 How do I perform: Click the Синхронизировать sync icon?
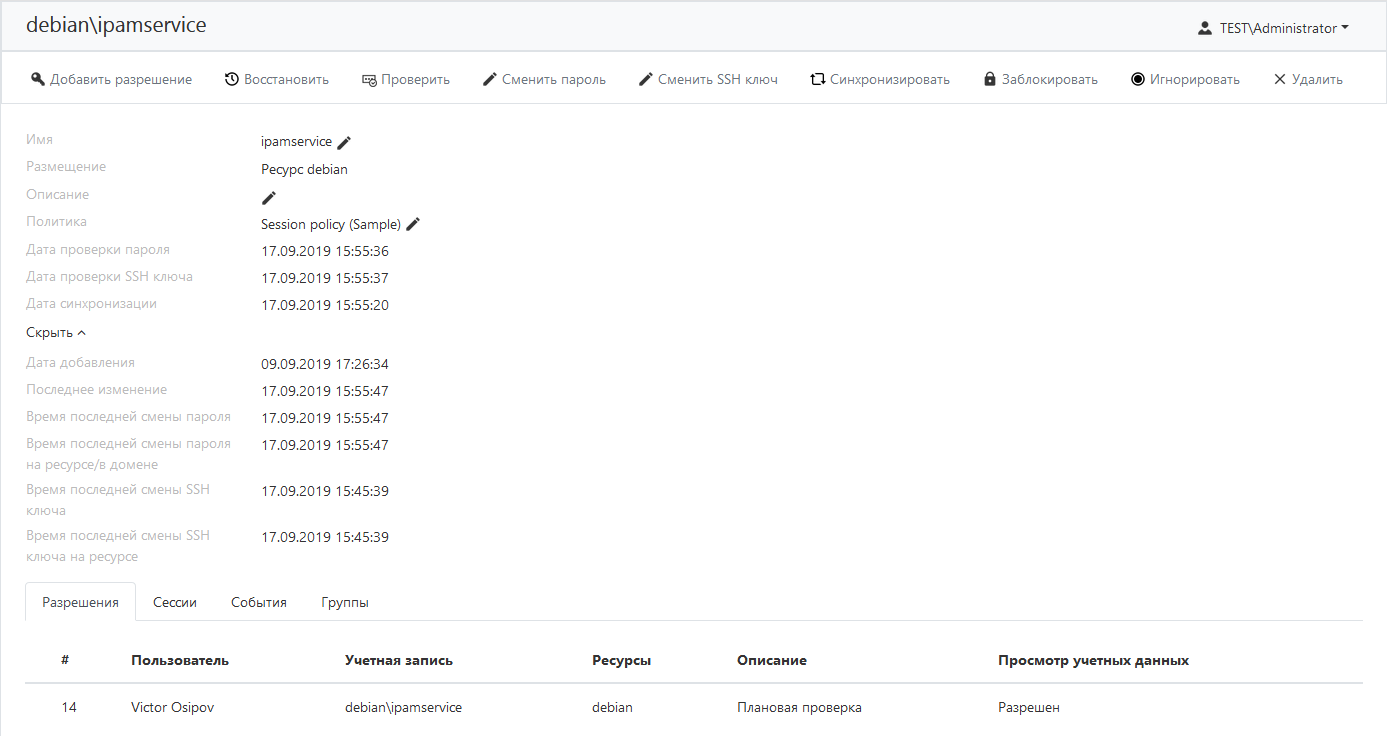(817, 79)
